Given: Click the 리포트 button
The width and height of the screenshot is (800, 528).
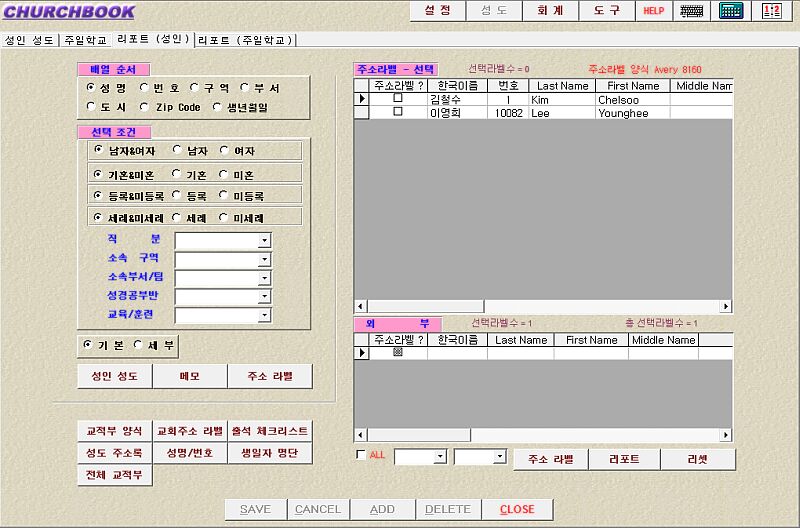Looking at the screenshot, I should click(624, 459).
